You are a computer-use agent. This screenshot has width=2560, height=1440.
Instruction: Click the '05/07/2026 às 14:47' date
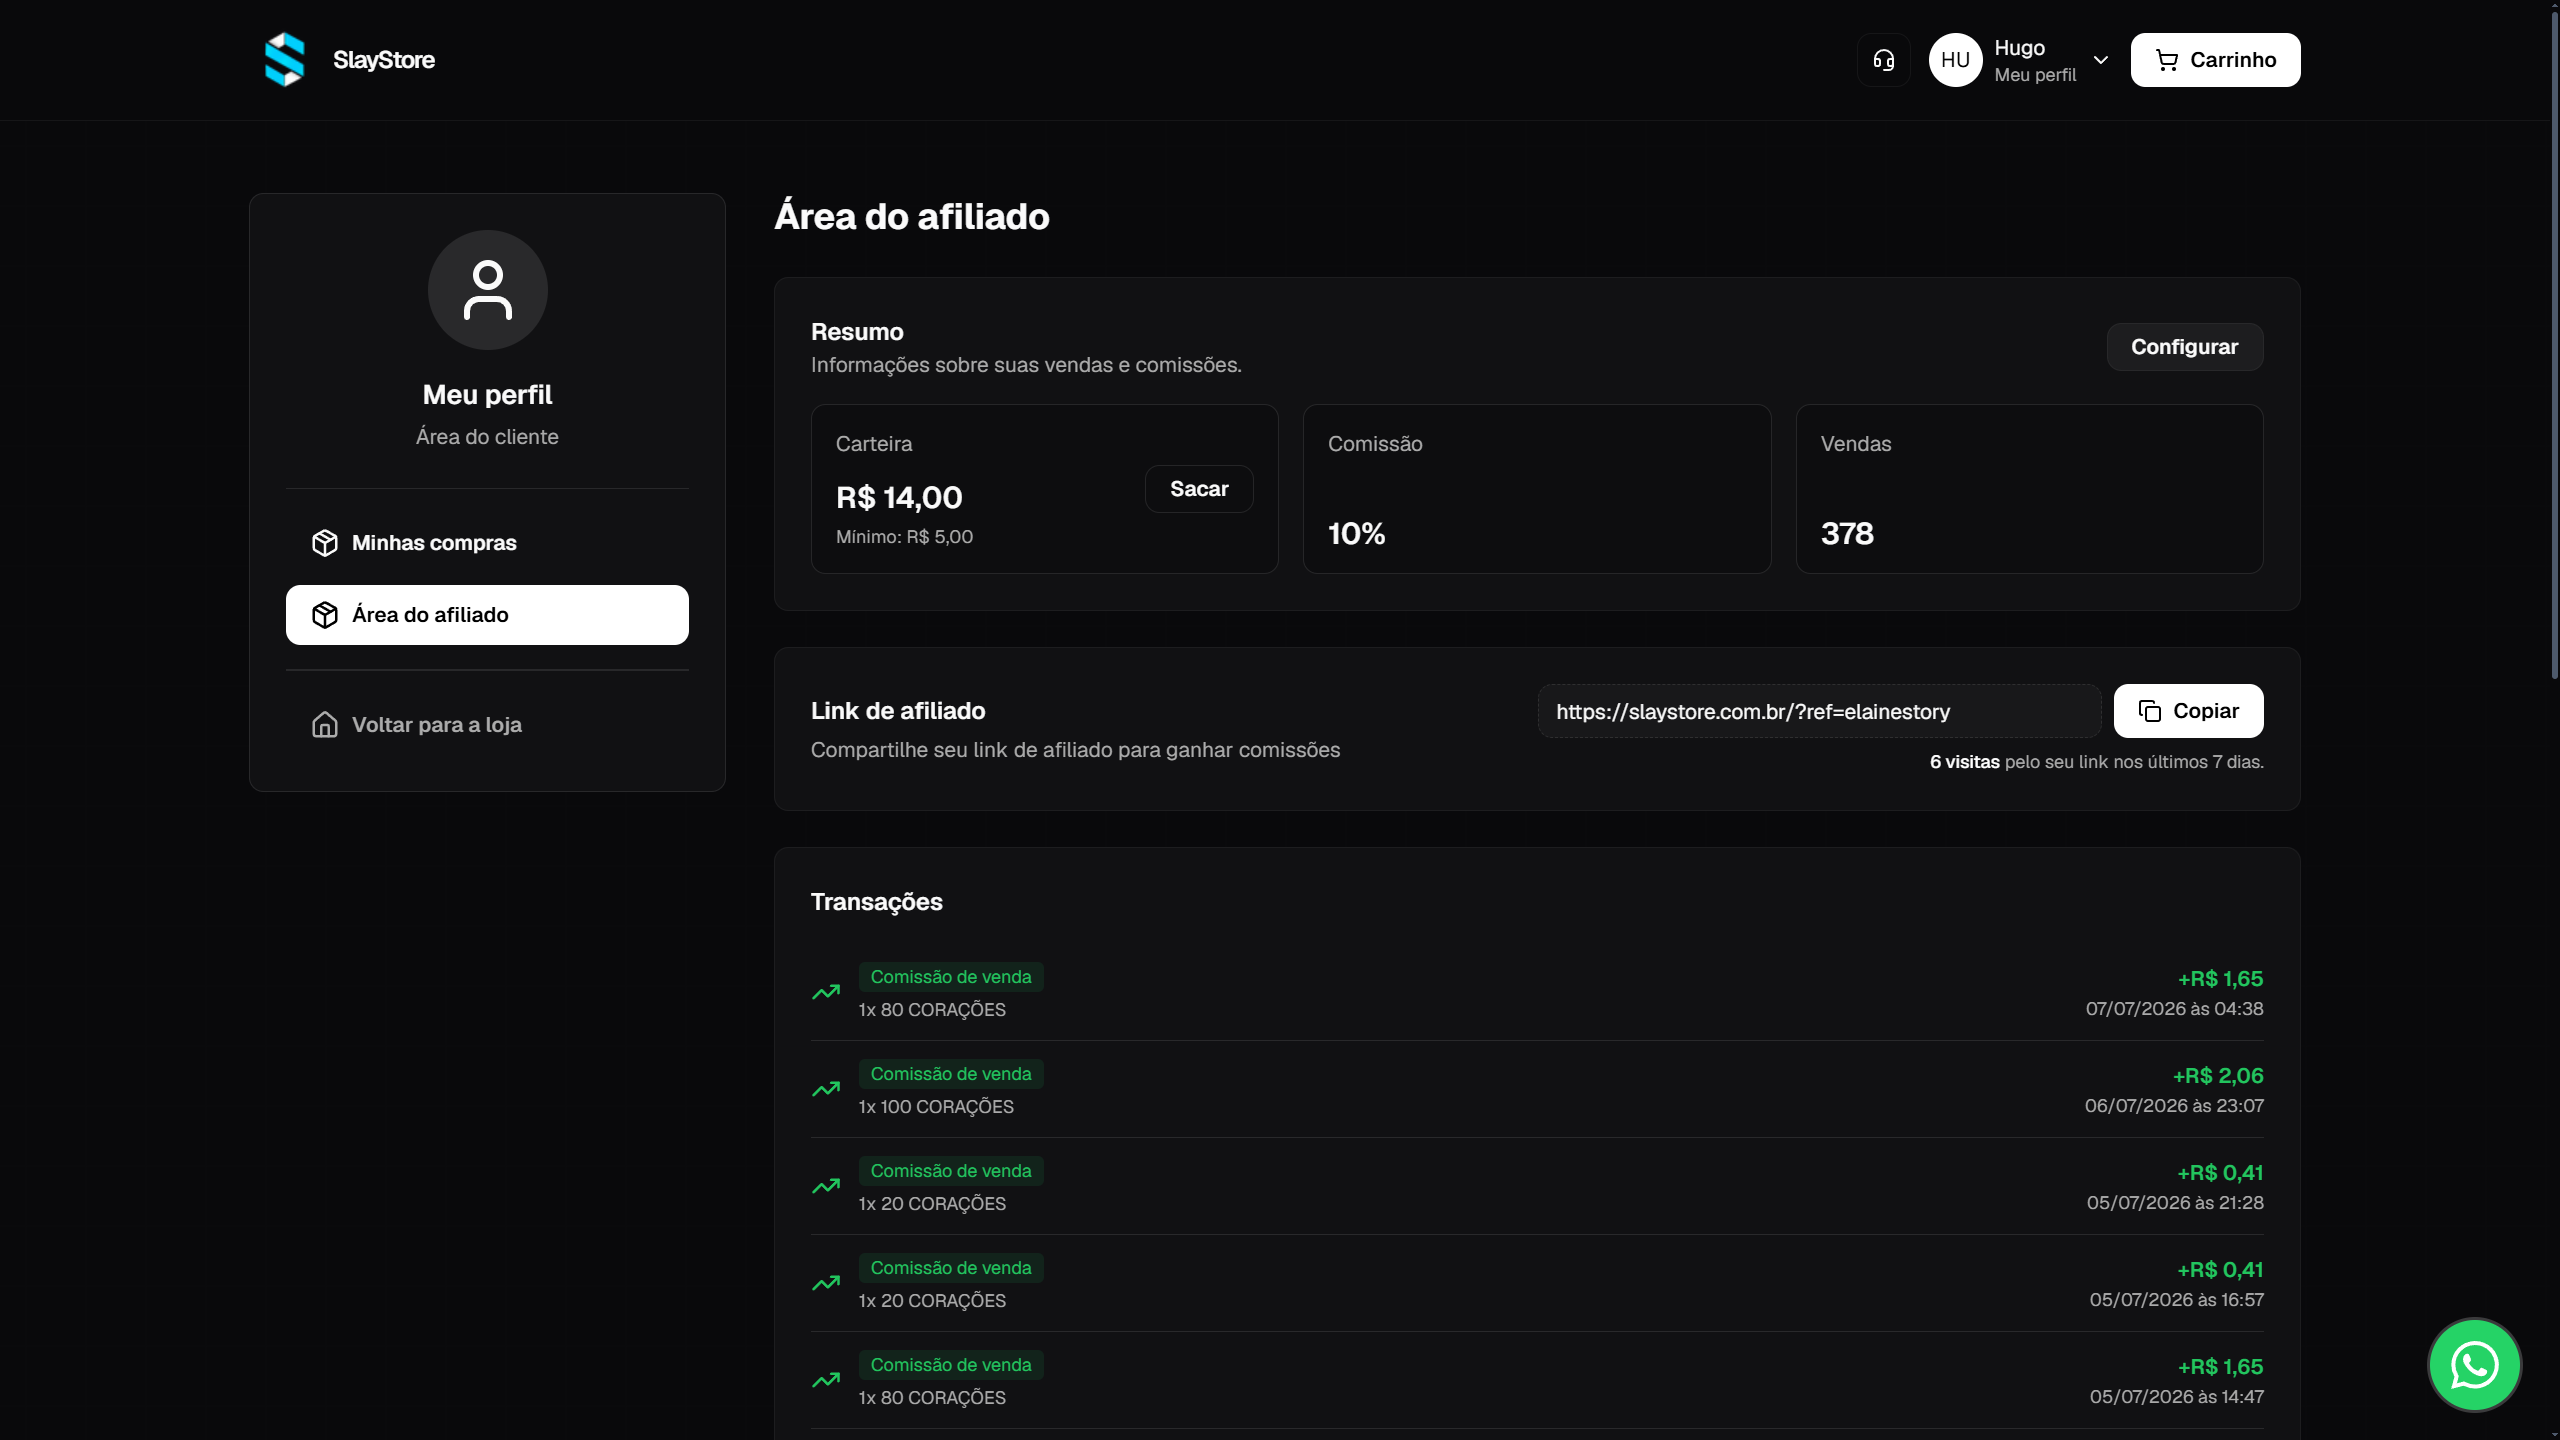[2176, 1397]
